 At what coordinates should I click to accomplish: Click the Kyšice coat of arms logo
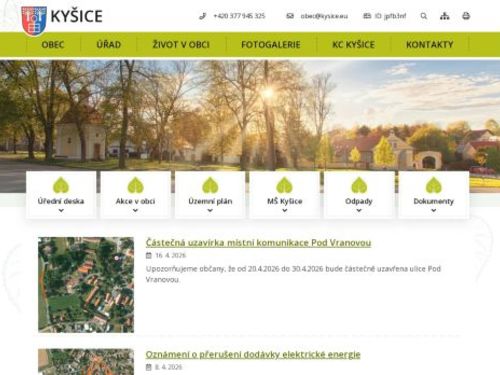(34, 21)
